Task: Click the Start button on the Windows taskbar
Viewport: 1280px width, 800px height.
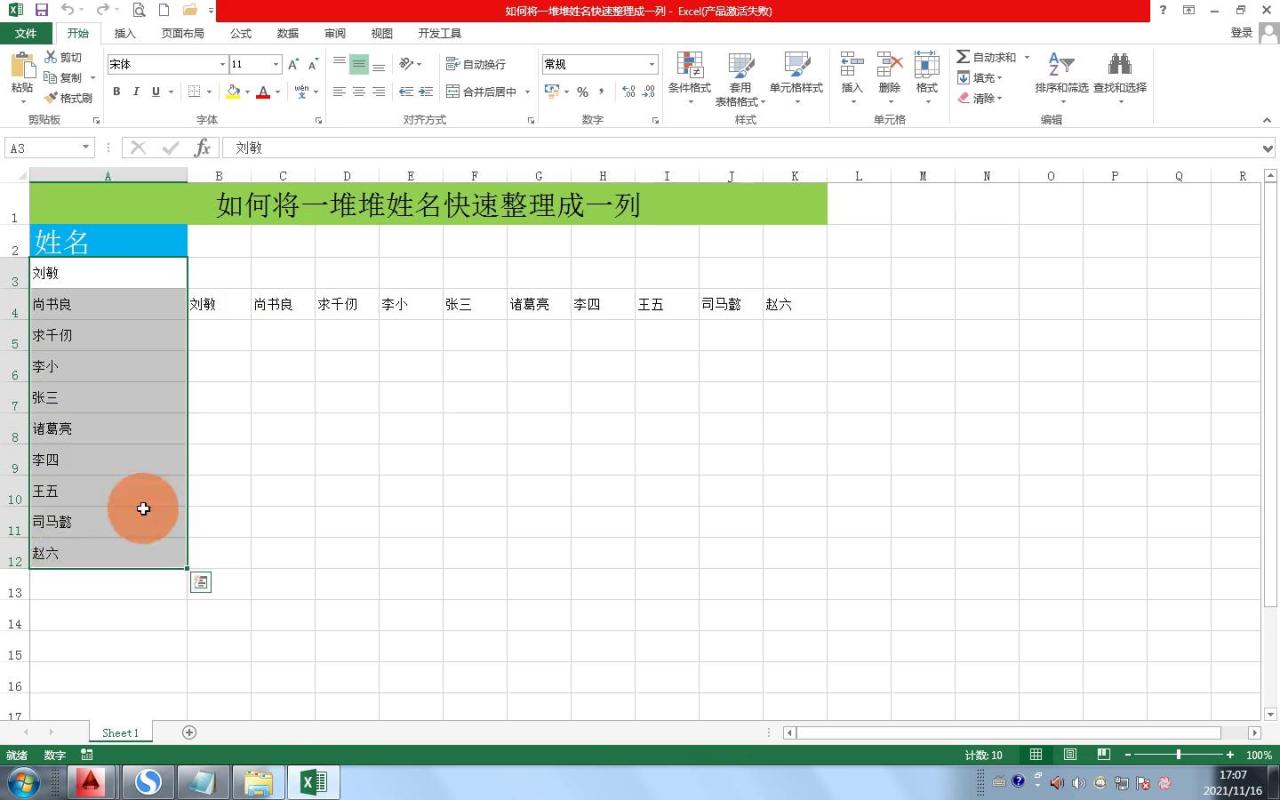Action: tap(24, 781)
